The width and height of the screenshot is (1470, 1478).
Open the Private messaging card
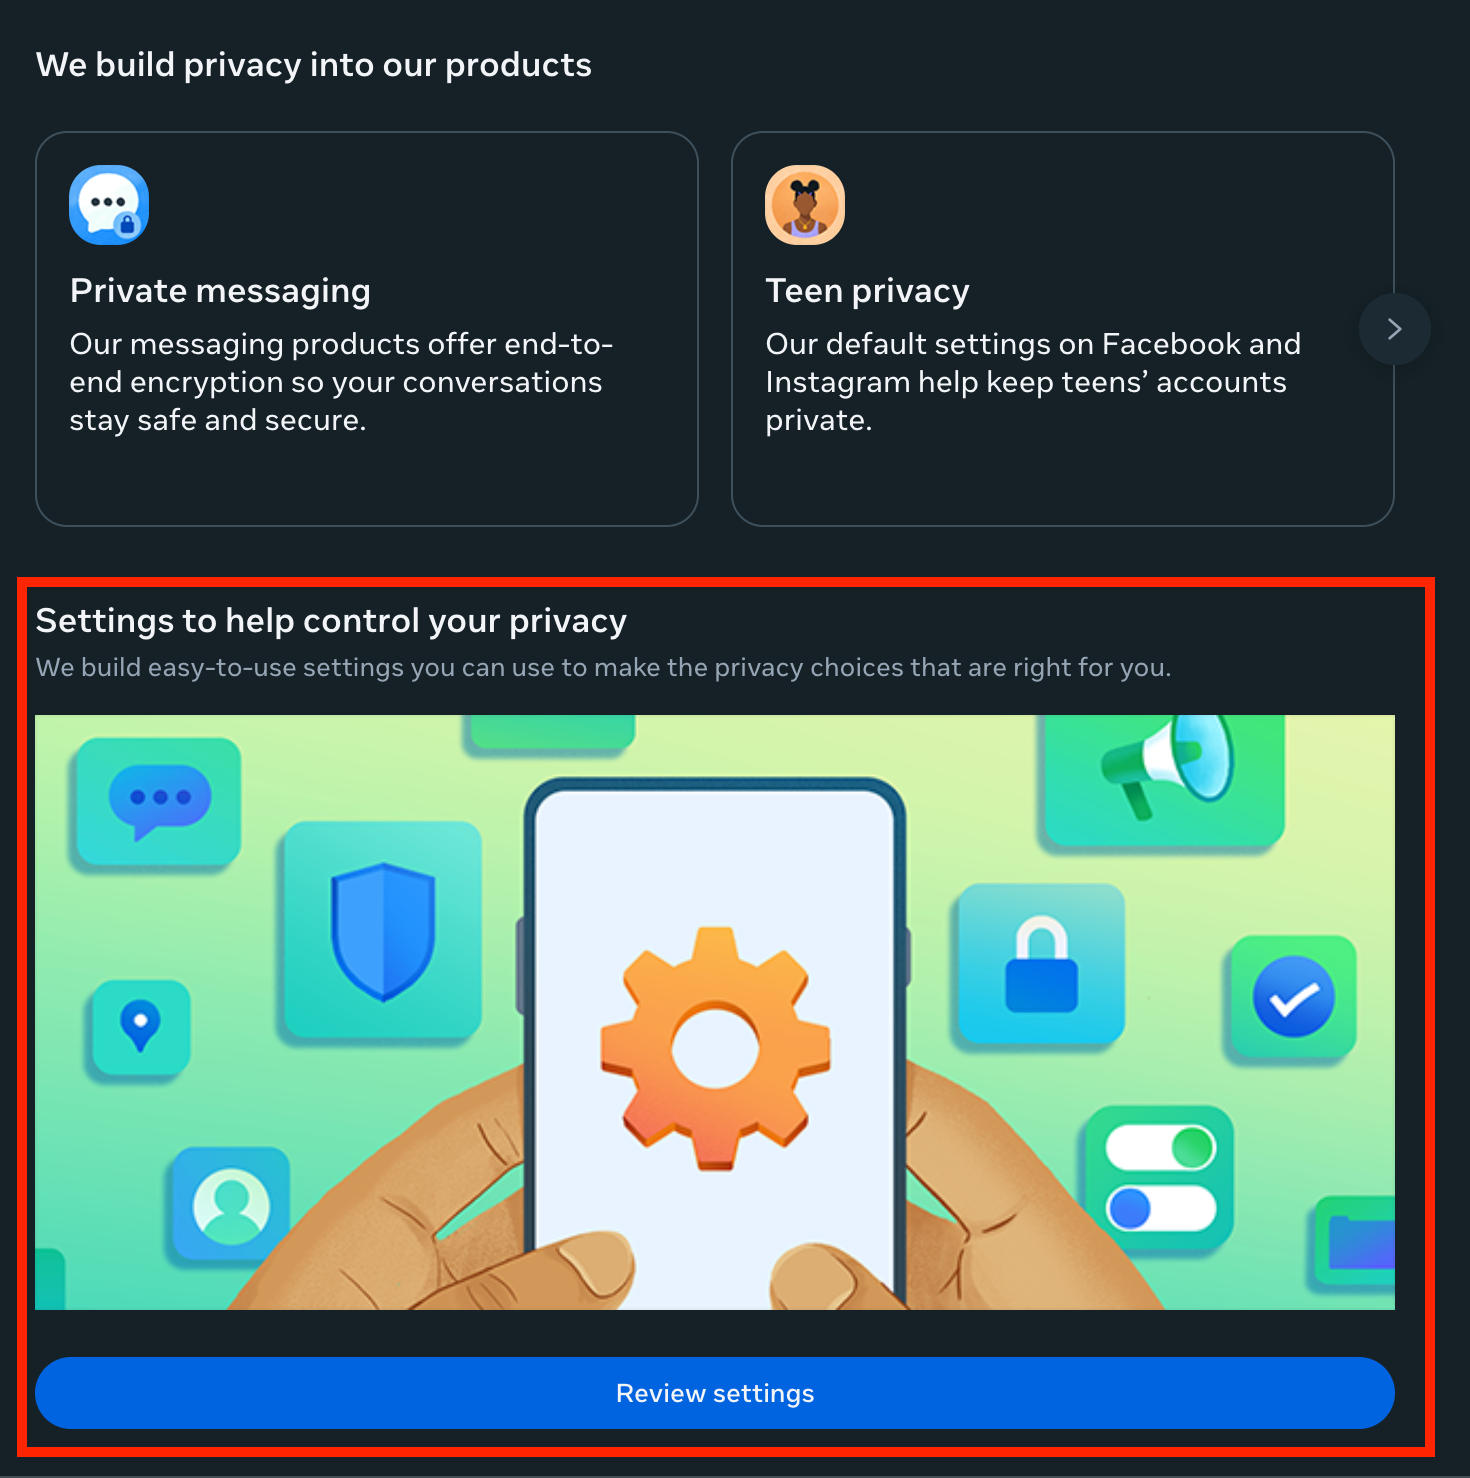(x=367, y=329)
